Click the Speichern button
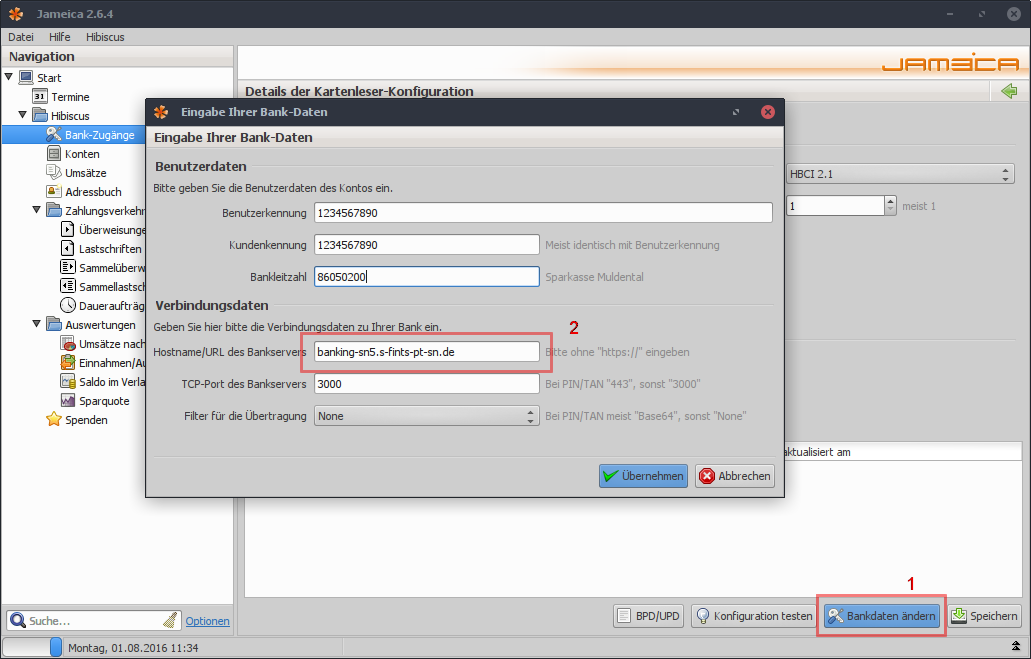This screenshot has width=1031, height=659. pos(984,616)
